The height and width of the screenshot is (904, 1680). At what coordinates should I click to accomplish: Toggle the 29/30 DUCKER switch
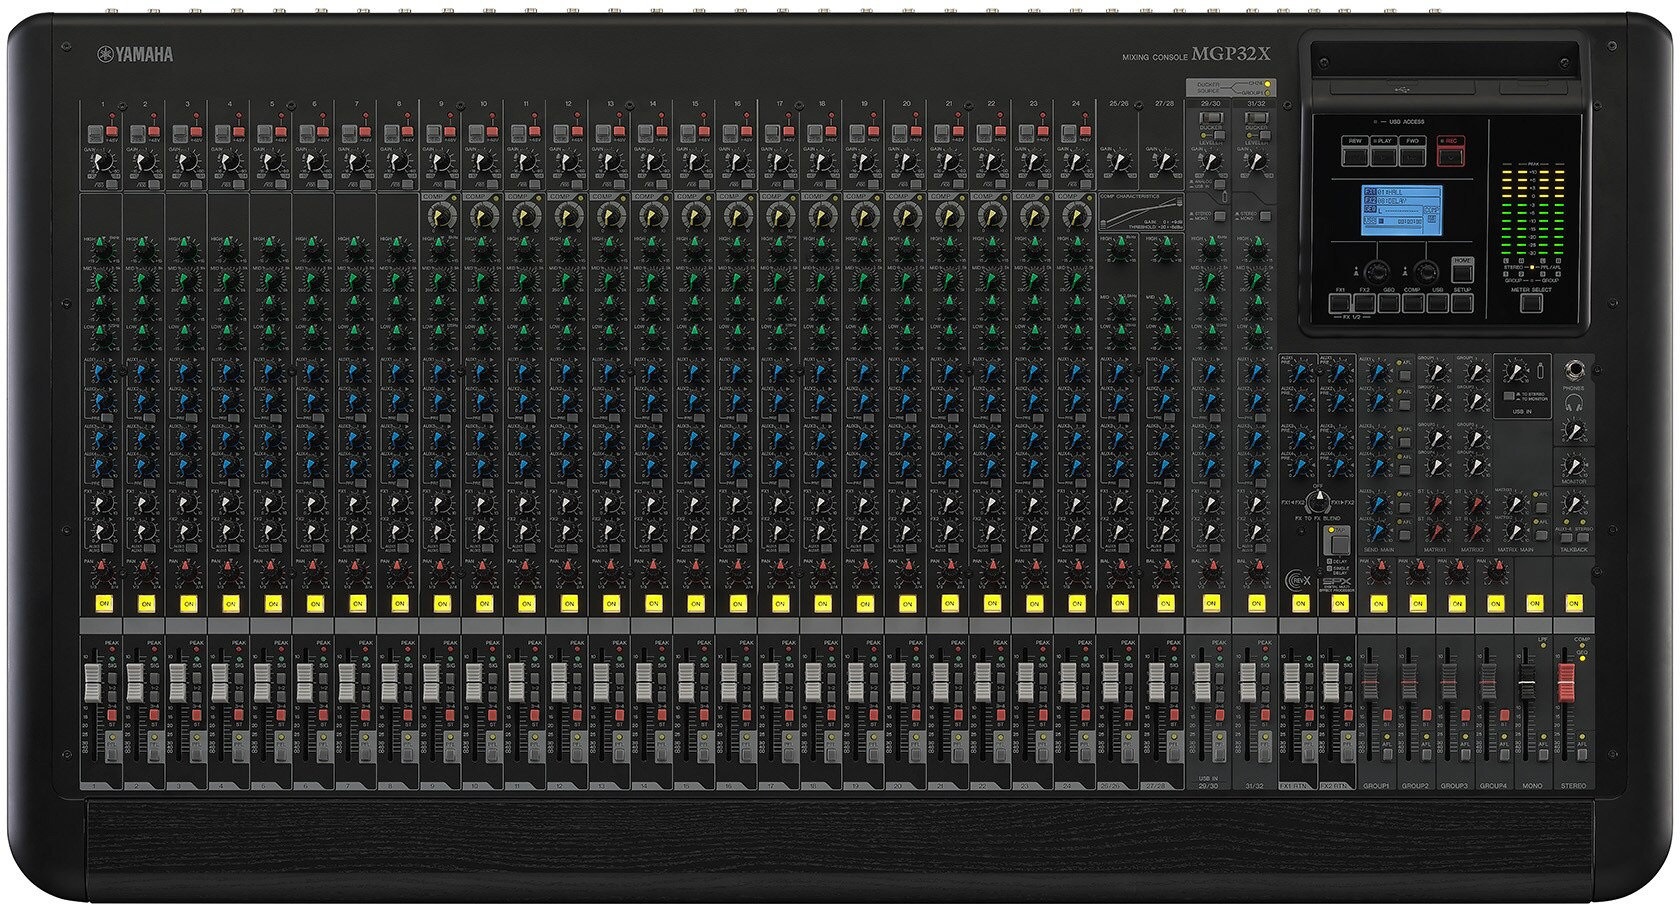(1210, 117)
